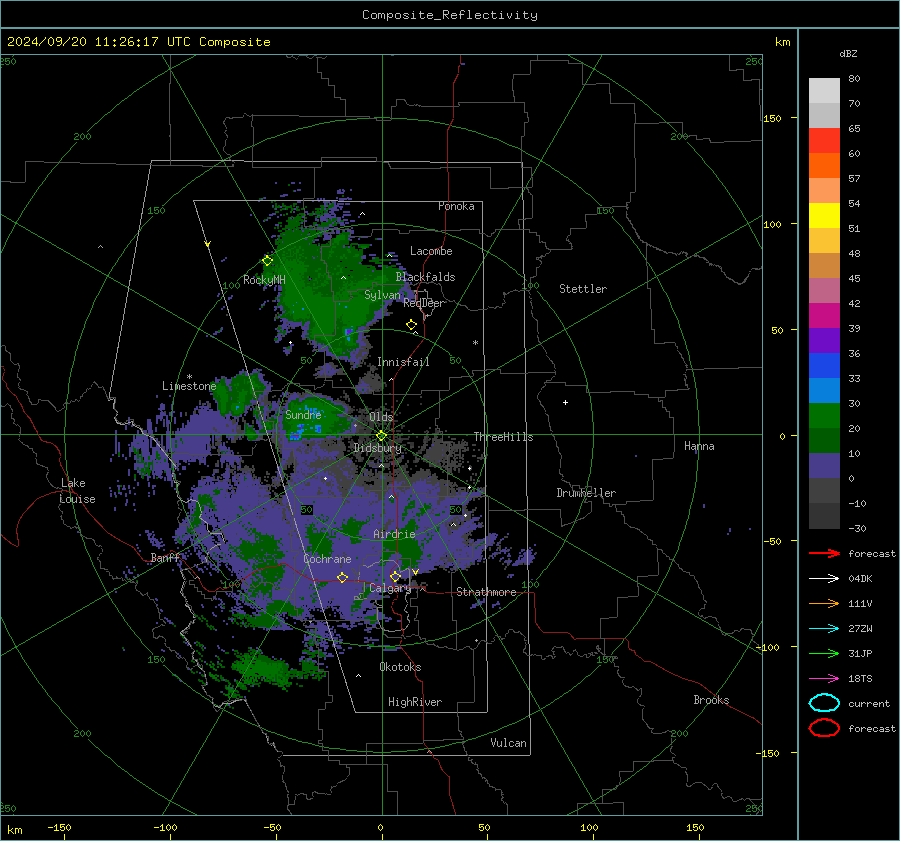Click the red forecast ellipse icon
This screenshot has width=900, height=841.
[x=824, y=728]
